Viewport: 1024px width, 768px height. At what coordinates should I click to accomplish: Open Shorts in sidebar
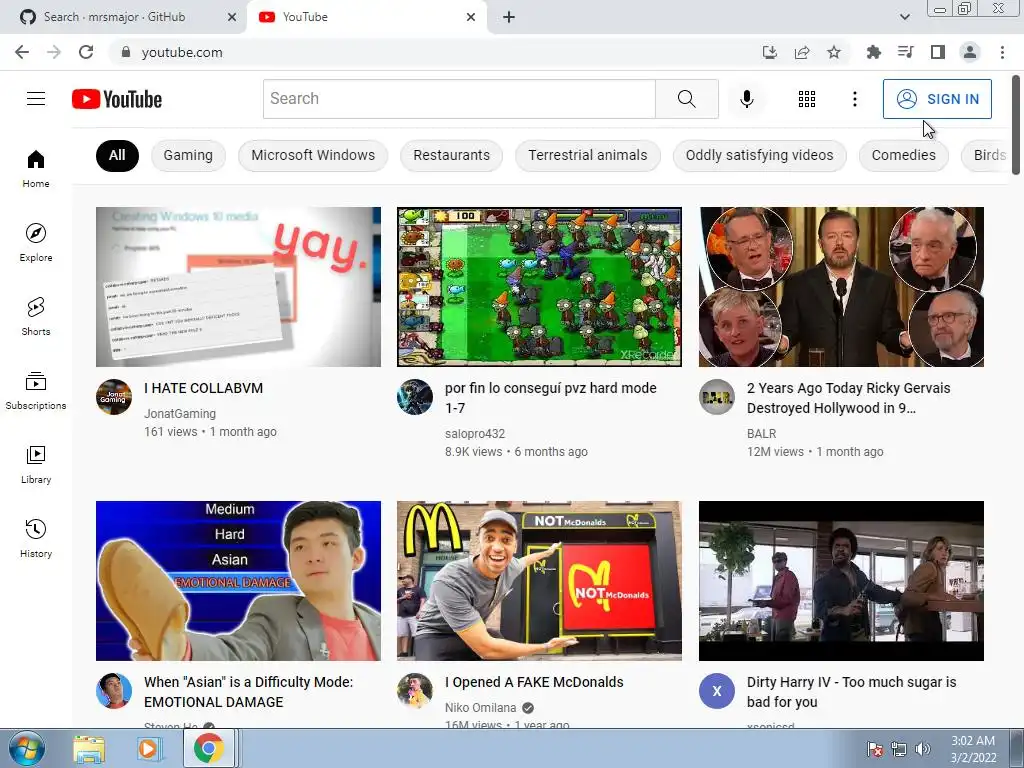coord(36,316)
